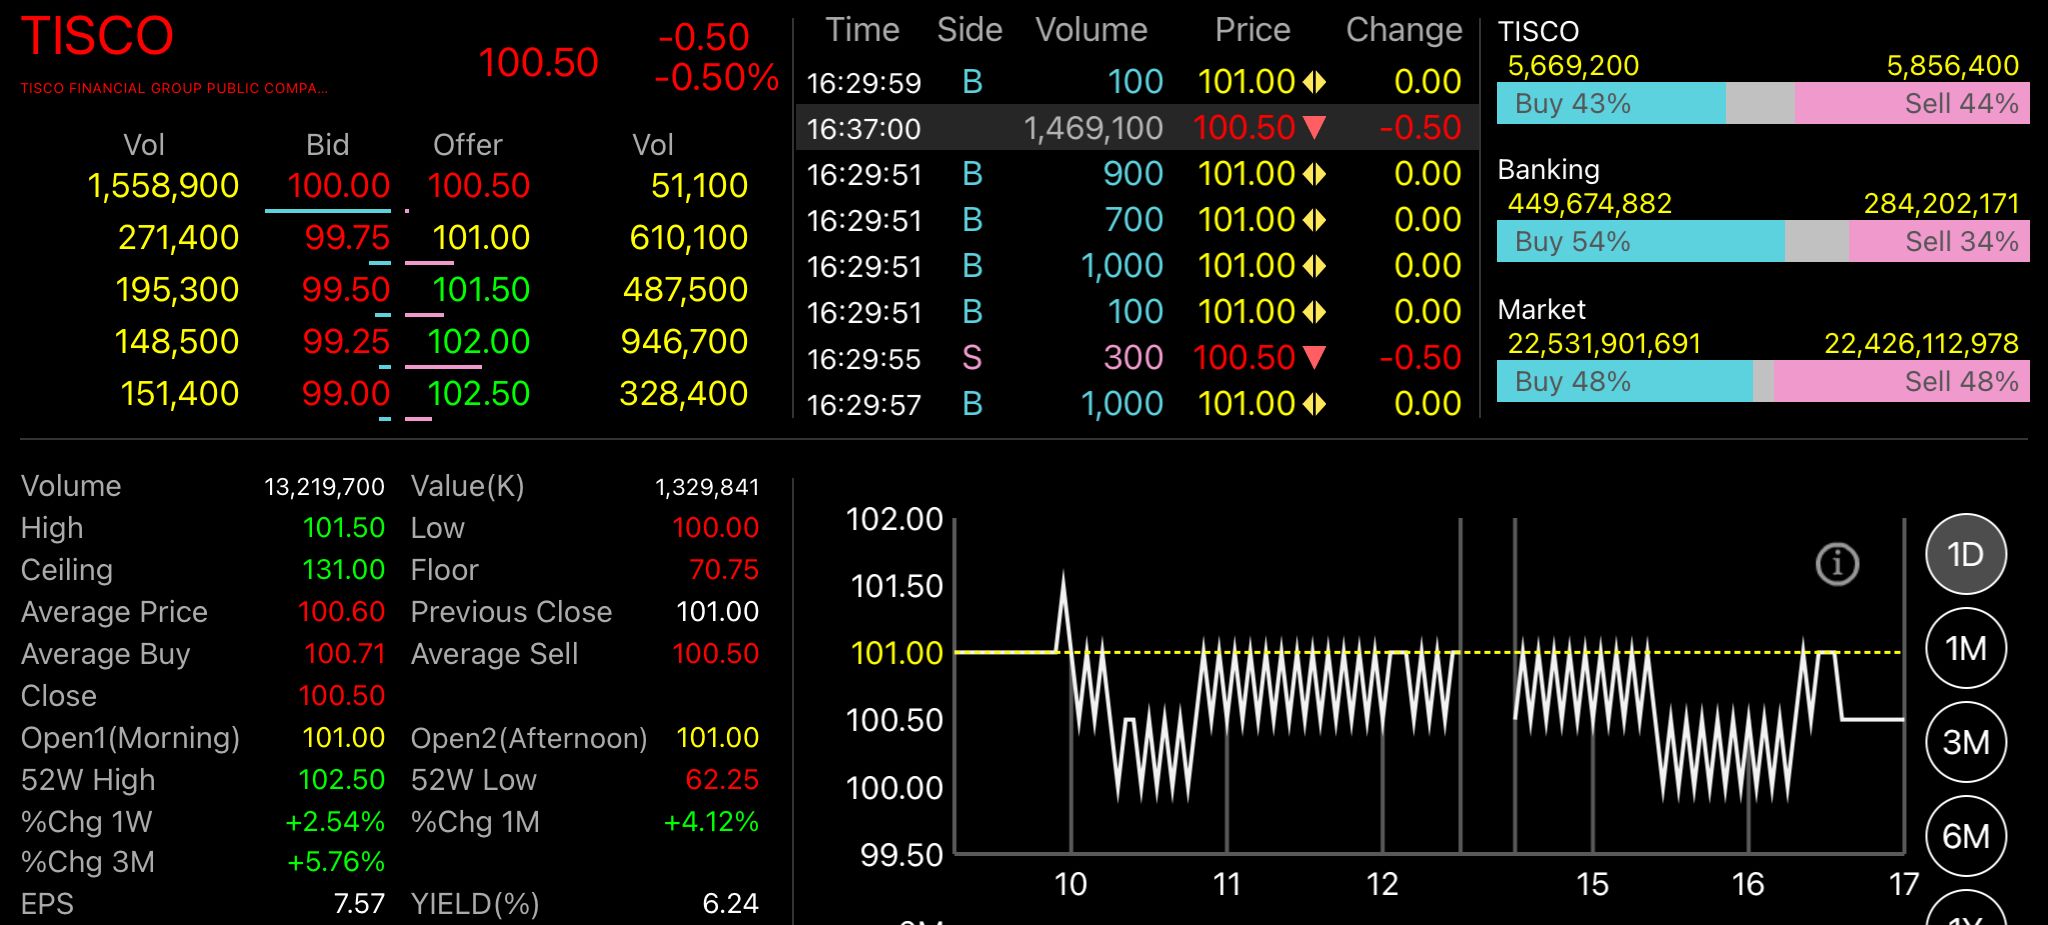Click the Change column header
Screen dimensions: 2048x925
[1404, 30]
